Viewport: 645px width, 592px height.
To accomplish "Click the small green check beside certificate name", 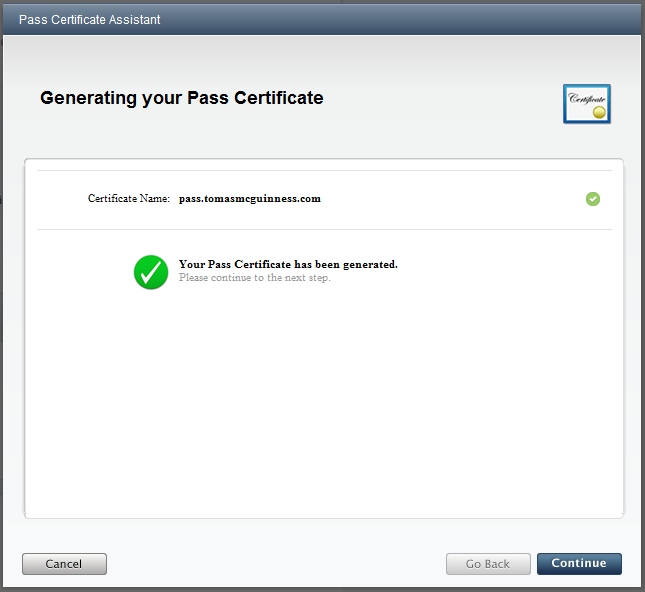I will pyautogui.click(x=593, y=199).
